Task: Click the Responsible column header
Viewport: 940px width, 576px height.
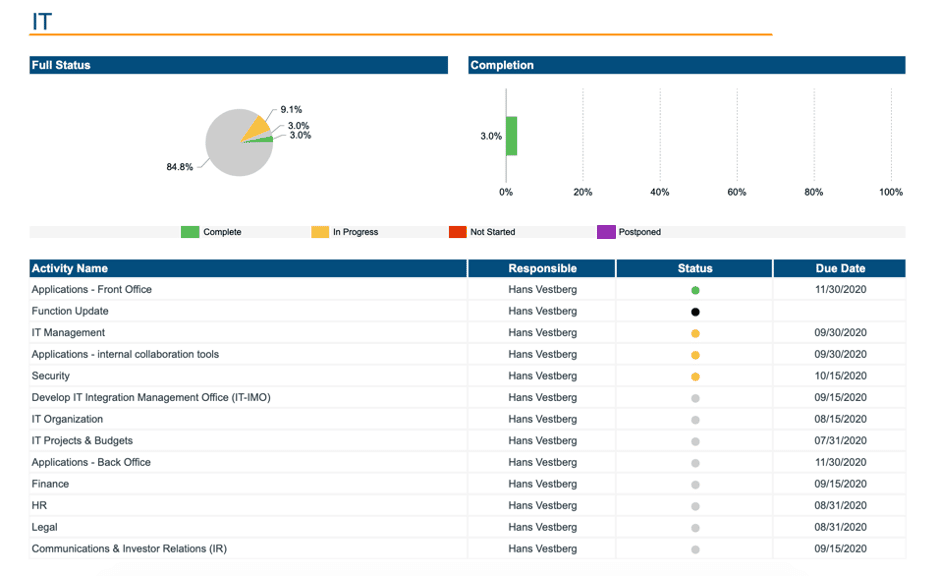Action: tap(542, 269)
